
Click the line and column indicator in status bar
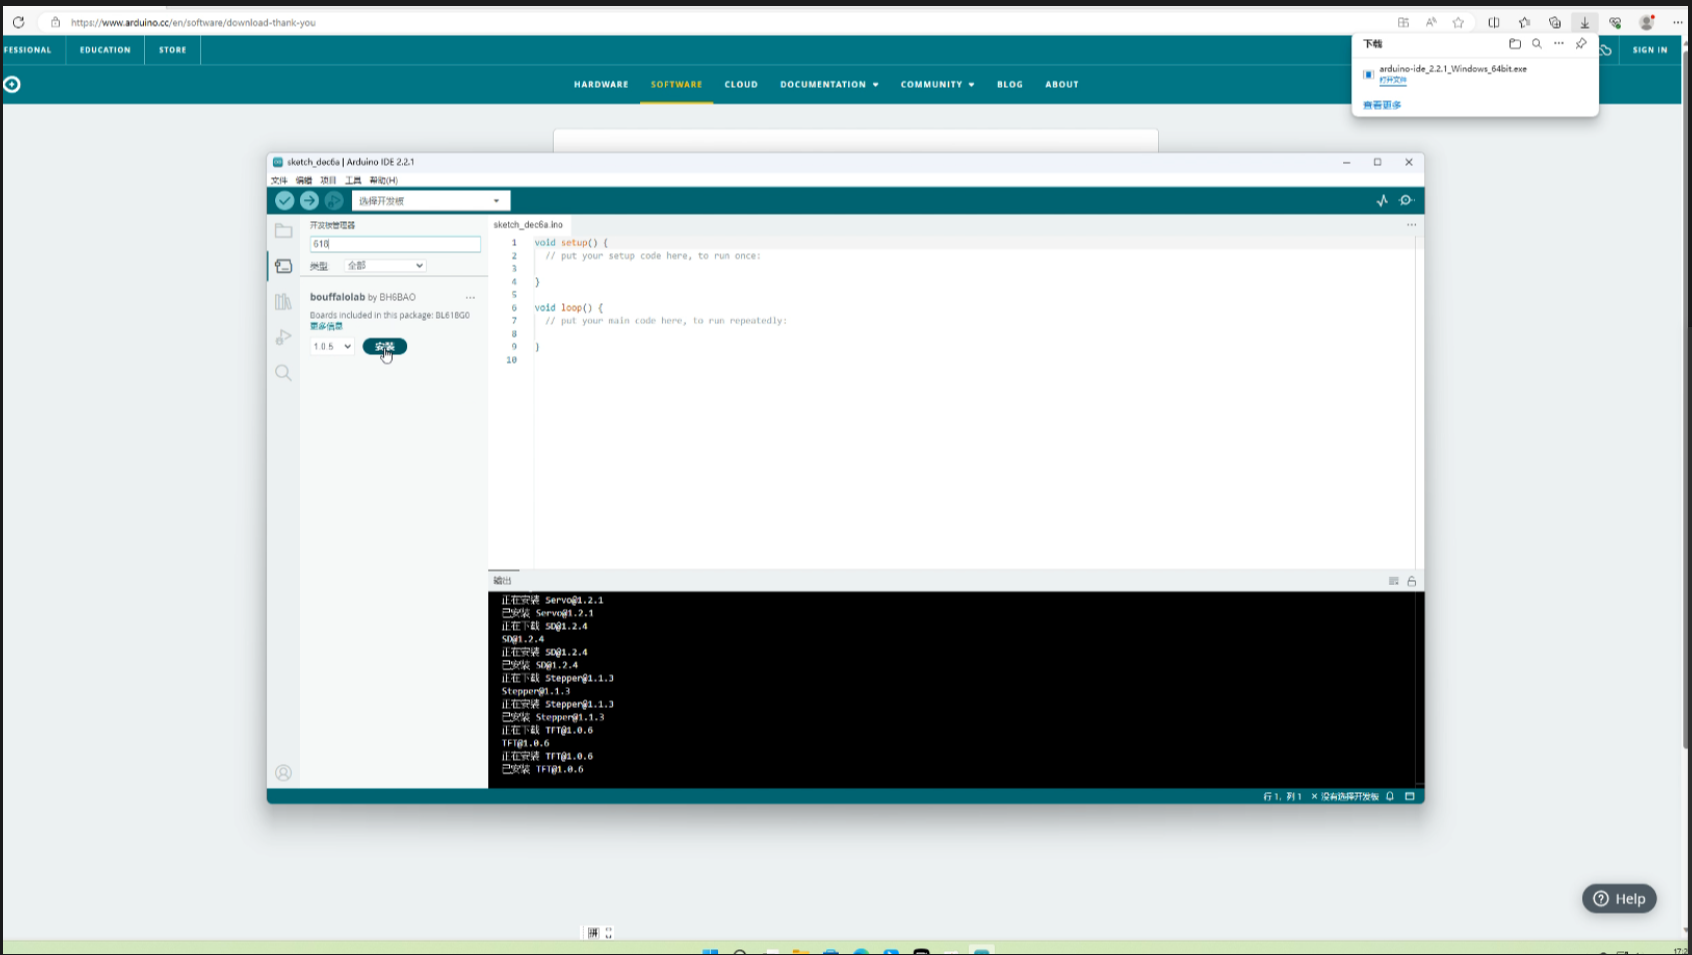[1282, 797]
